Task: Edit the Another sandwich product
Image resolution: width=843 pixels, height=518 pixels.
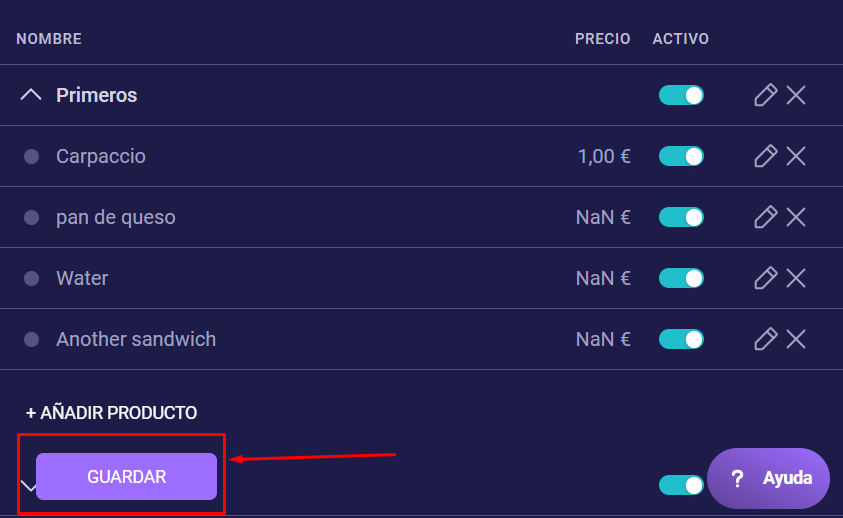Action: 765,339
